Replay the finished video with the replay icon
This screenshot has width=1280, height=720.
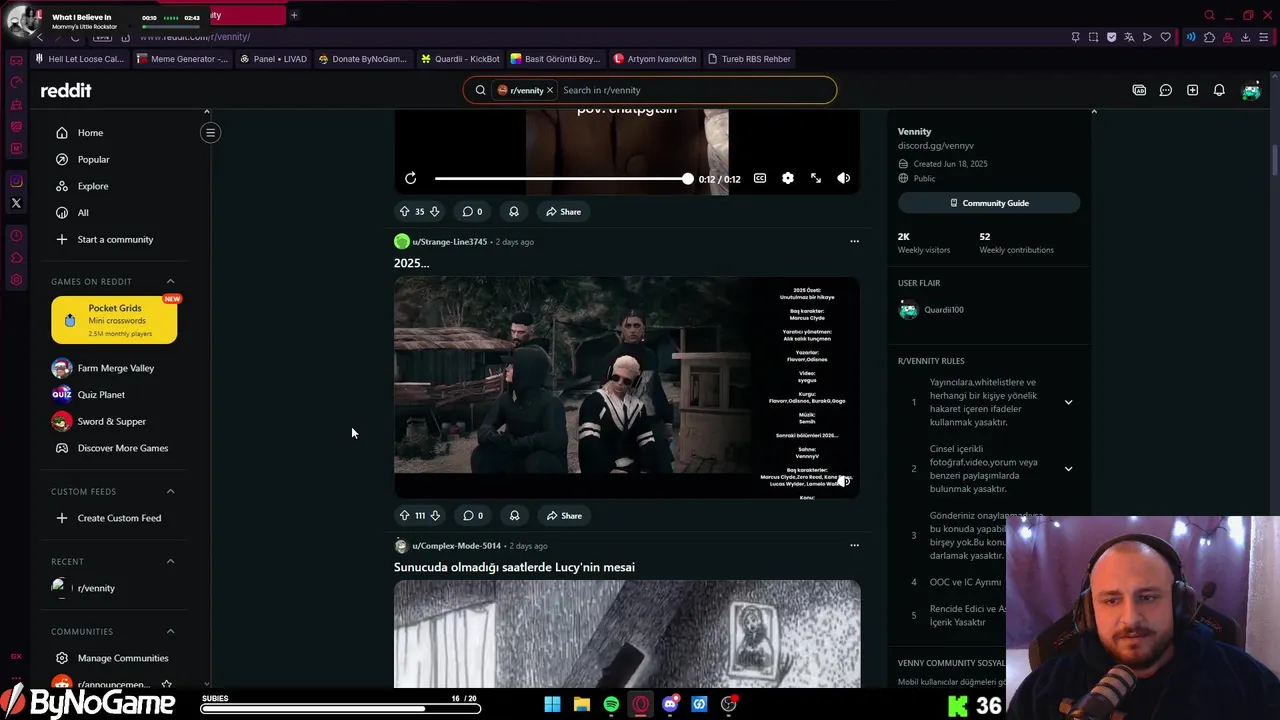pos(410,178)
